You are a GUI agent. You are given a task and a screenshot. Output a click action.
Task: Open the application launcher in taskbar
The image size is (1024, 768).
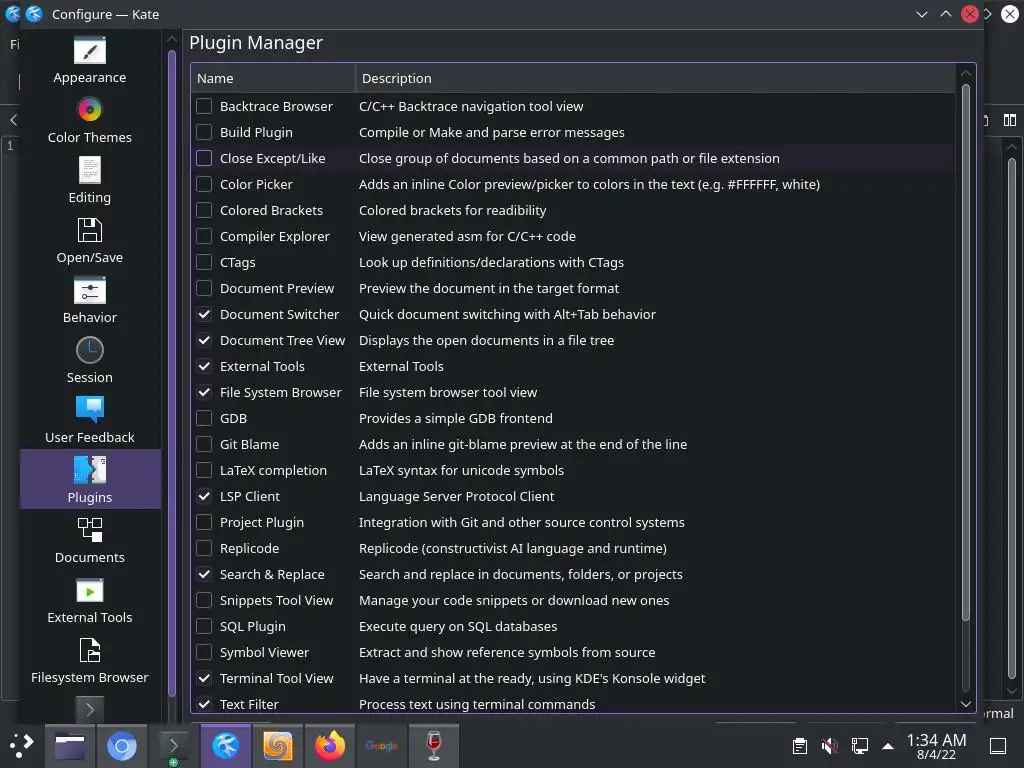21,746
